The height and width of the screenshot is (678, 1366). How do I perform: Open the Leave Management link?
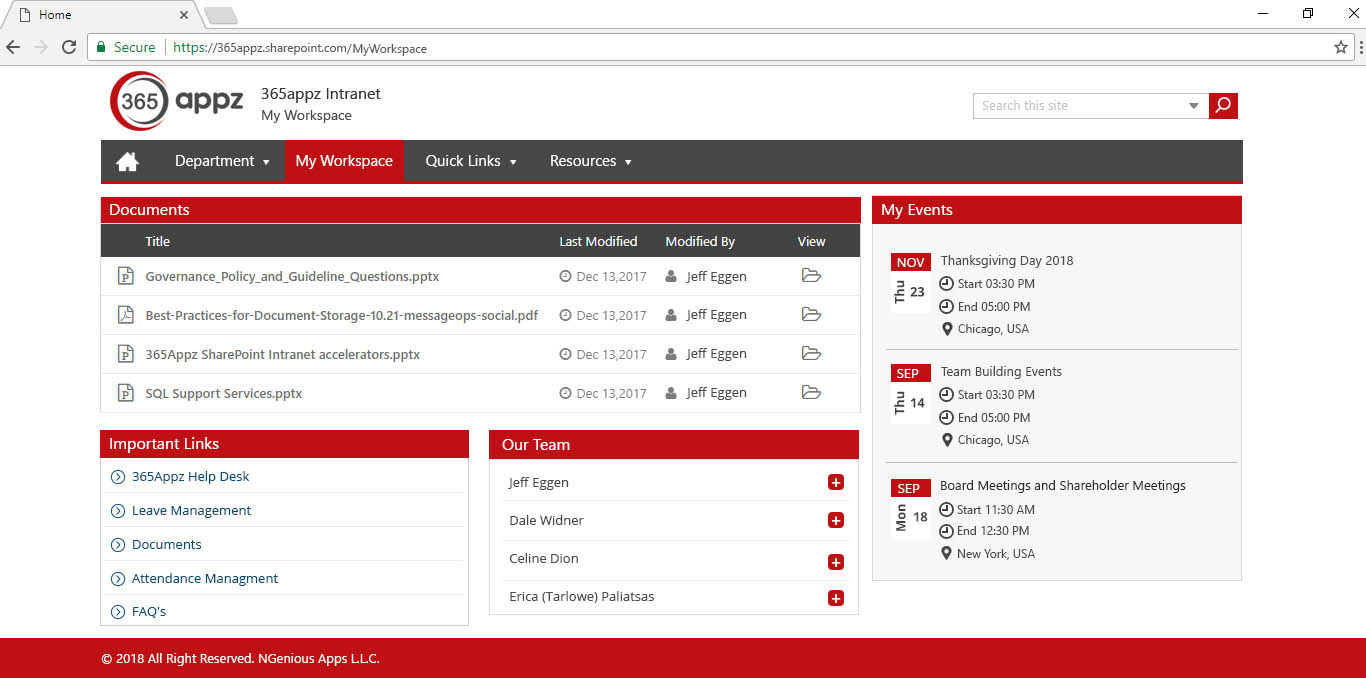192,511
